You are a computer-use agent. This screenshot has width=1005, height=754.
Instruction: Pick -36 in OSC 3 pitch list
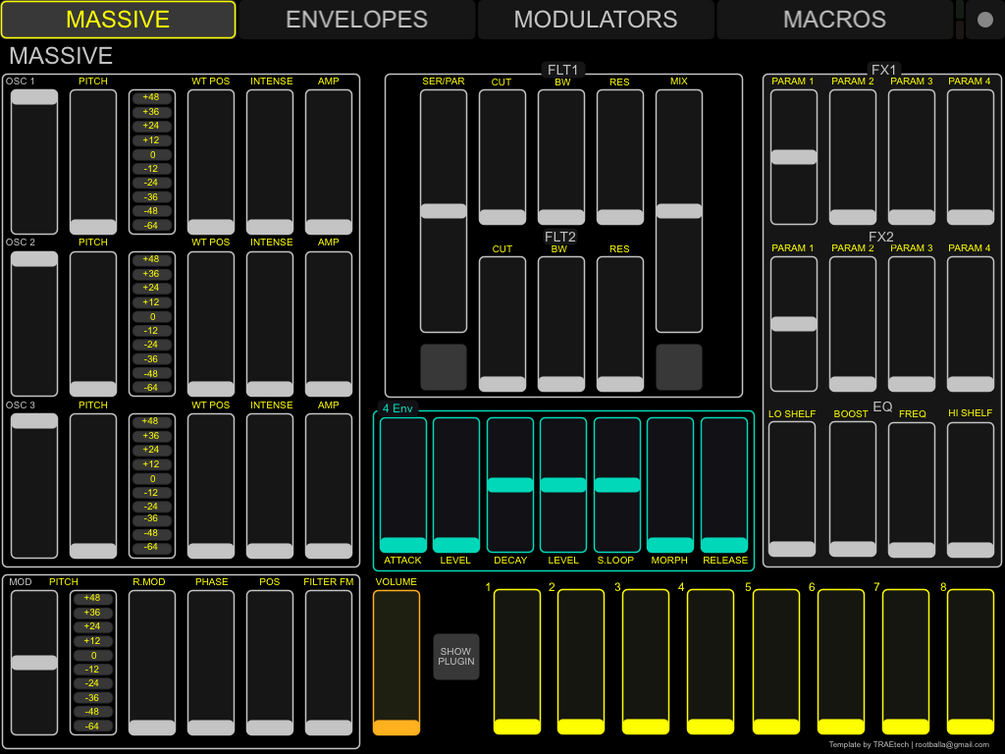point(152,519)
